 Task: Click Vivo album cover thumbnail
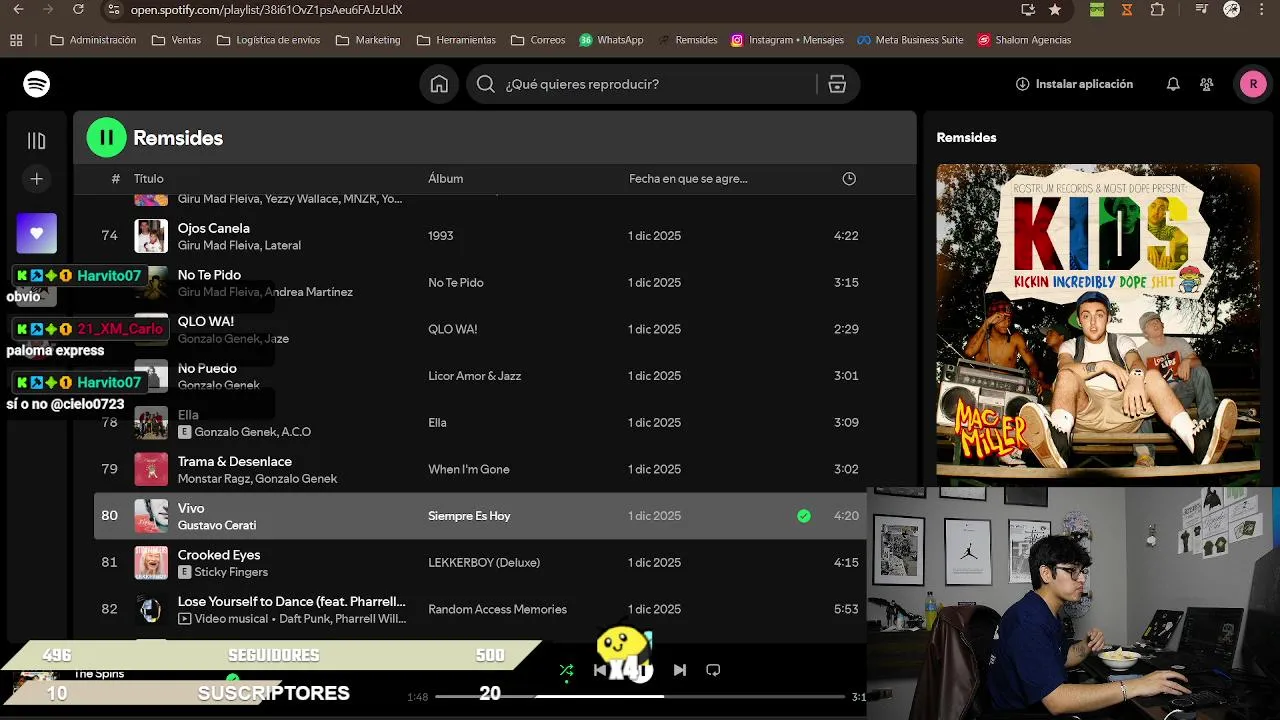click(x=151, y=516)
